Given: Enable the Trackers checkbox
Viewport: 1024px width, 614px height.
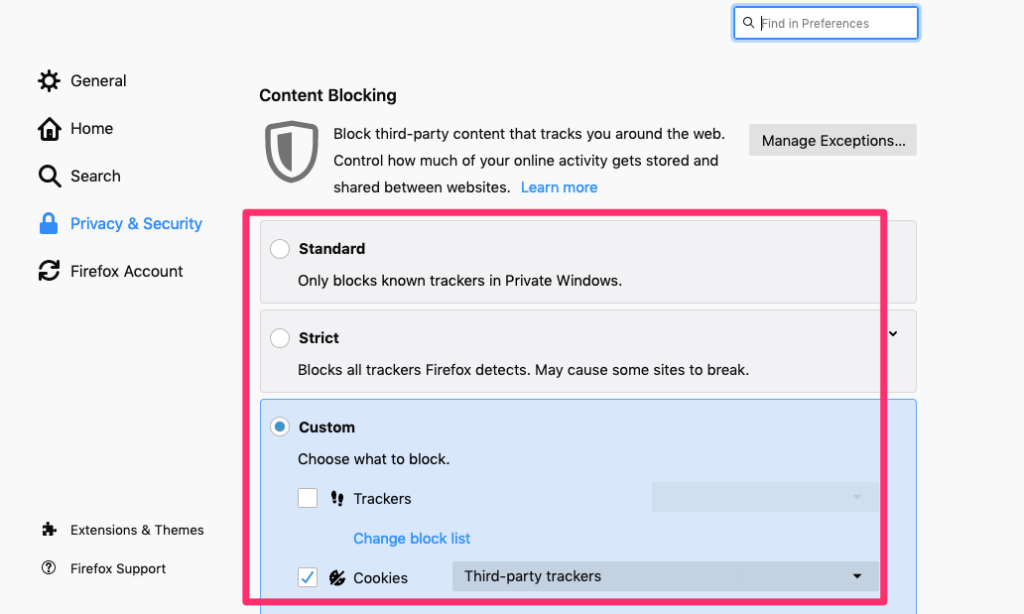Looking at the screenshot, I should (x=308, y=498).
